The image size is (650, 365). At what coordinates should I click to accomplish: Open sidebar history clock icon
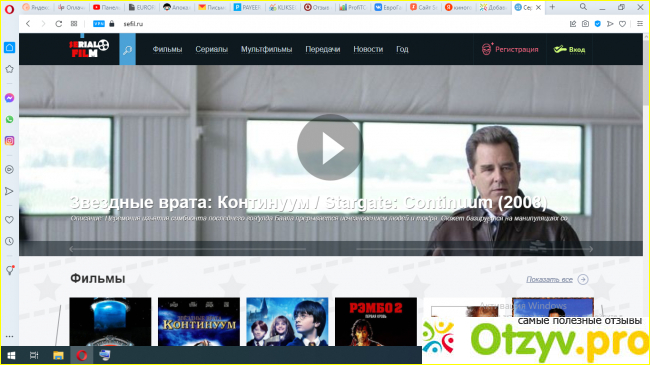tap(9, 241)
